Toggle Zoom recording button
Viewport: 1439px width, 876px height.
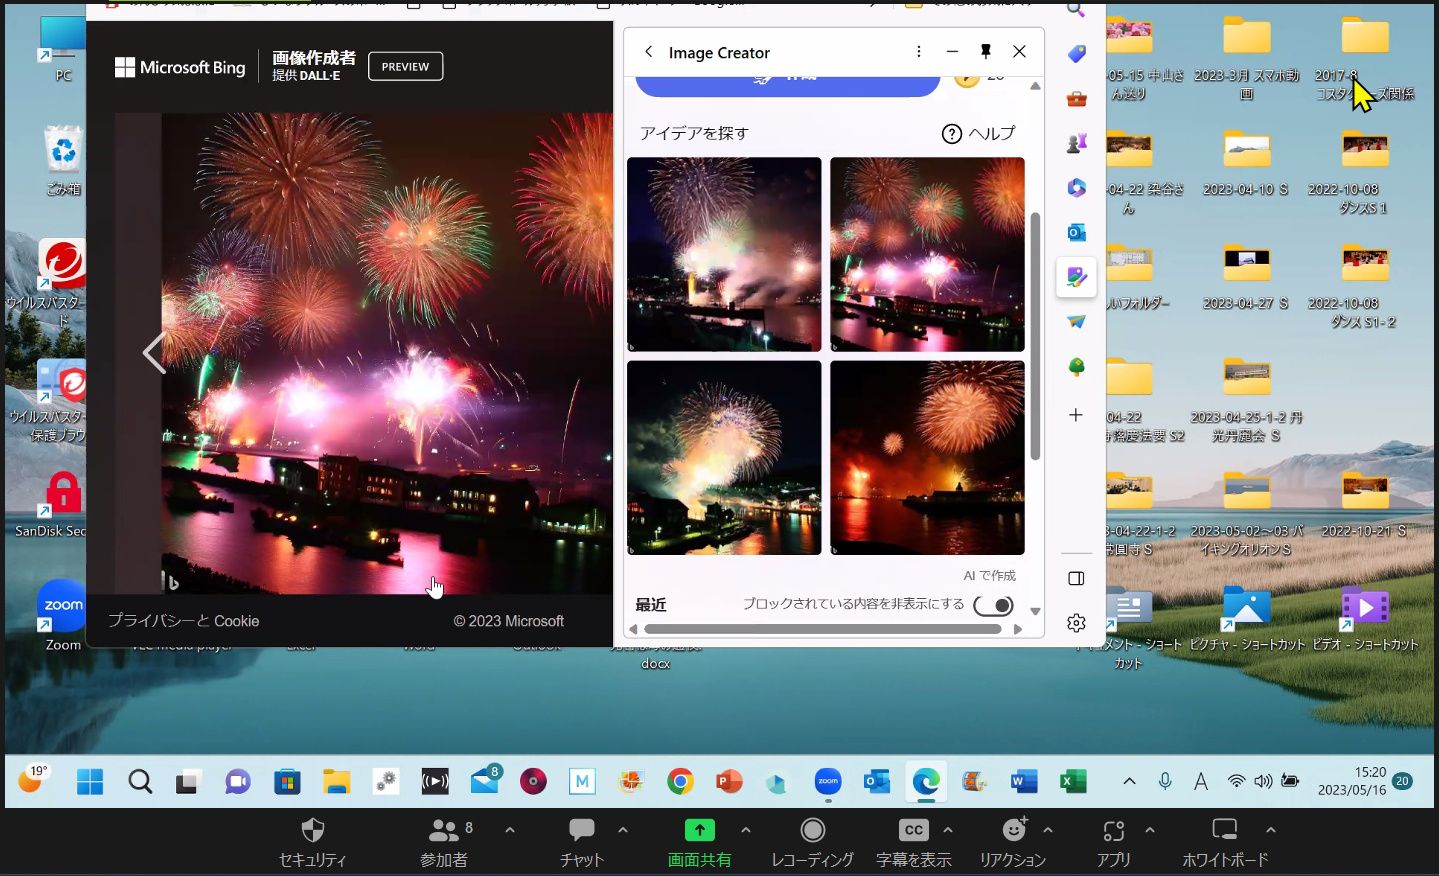pos(812,841)
